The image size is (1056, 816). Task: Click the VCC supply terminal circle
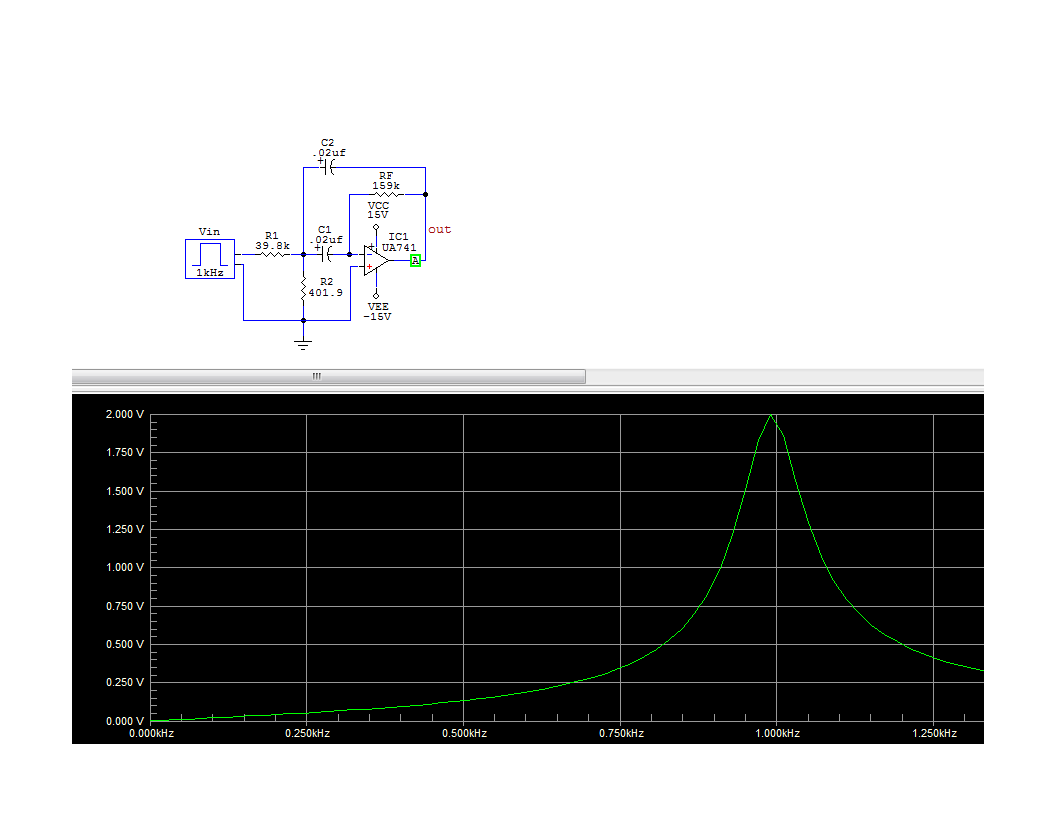(376, 227)
